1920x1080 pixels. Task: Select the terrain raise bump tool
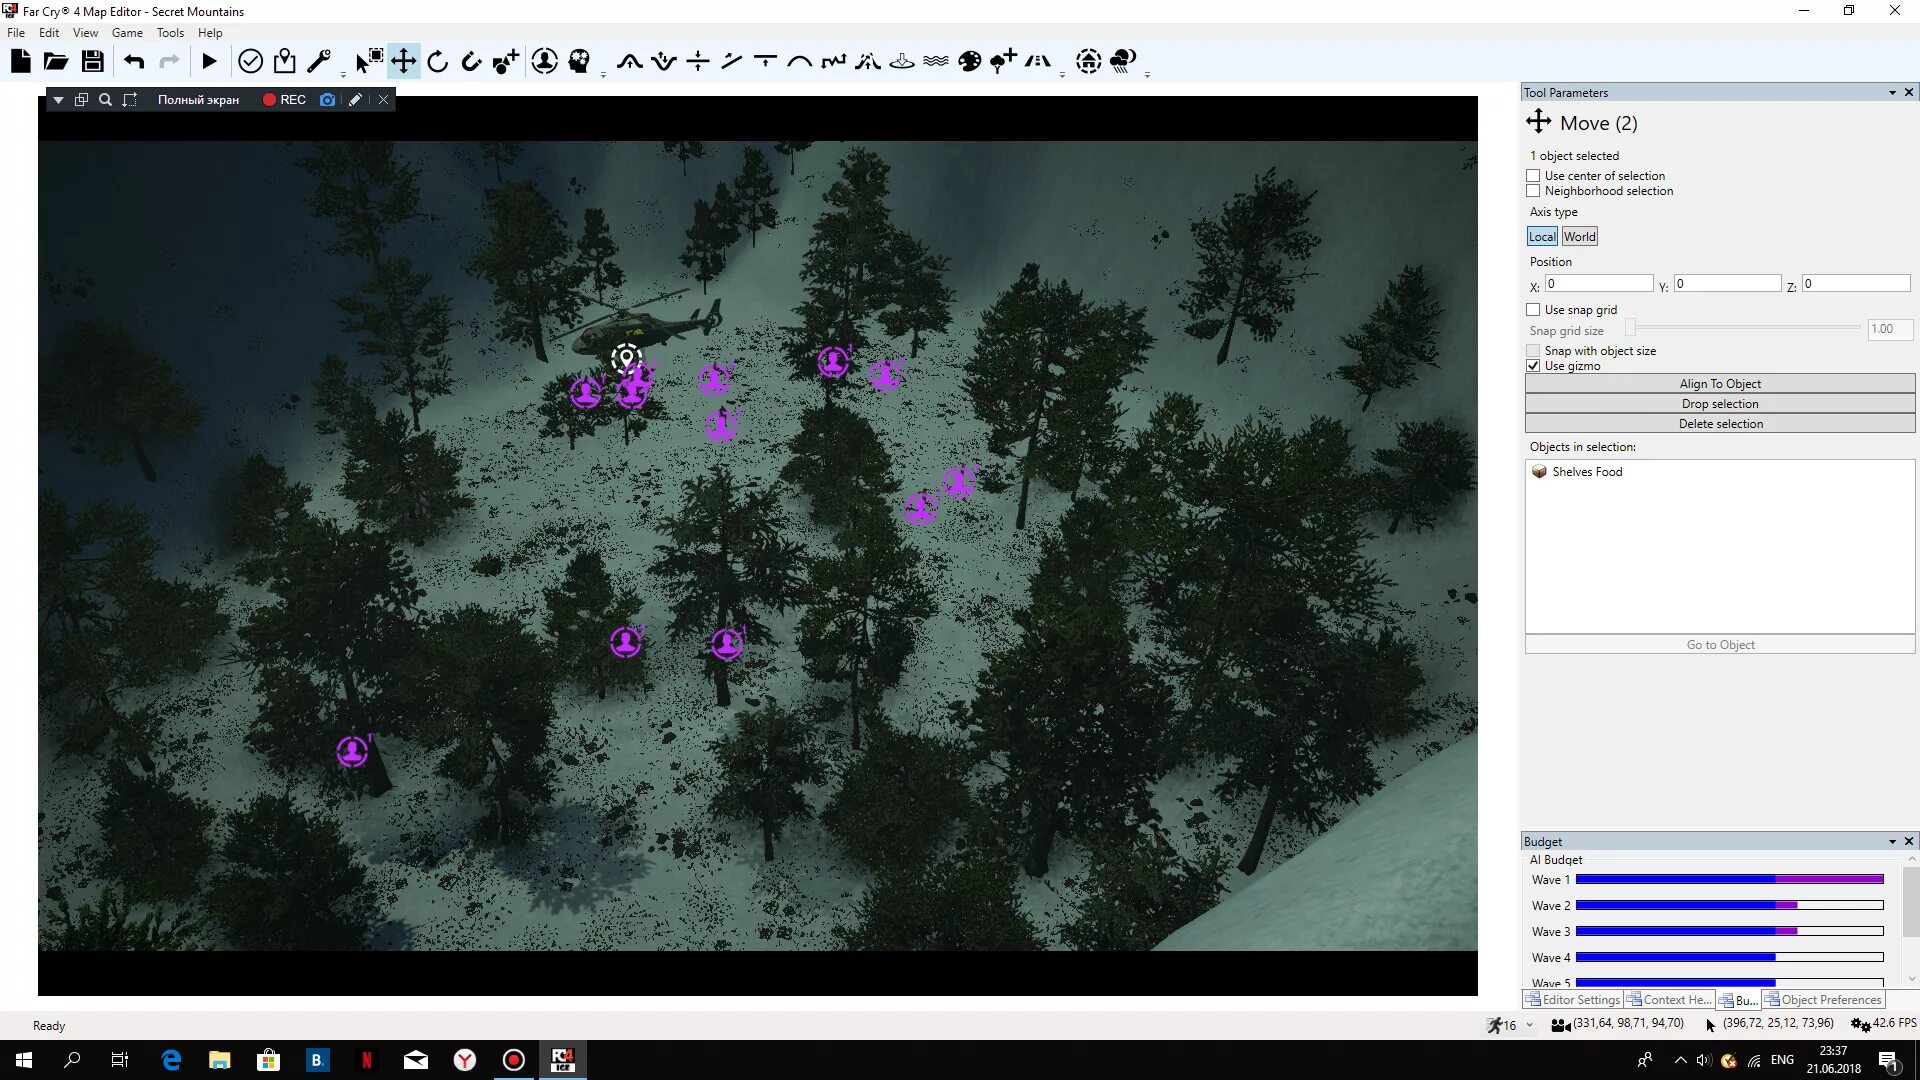[x=629, y=62]
